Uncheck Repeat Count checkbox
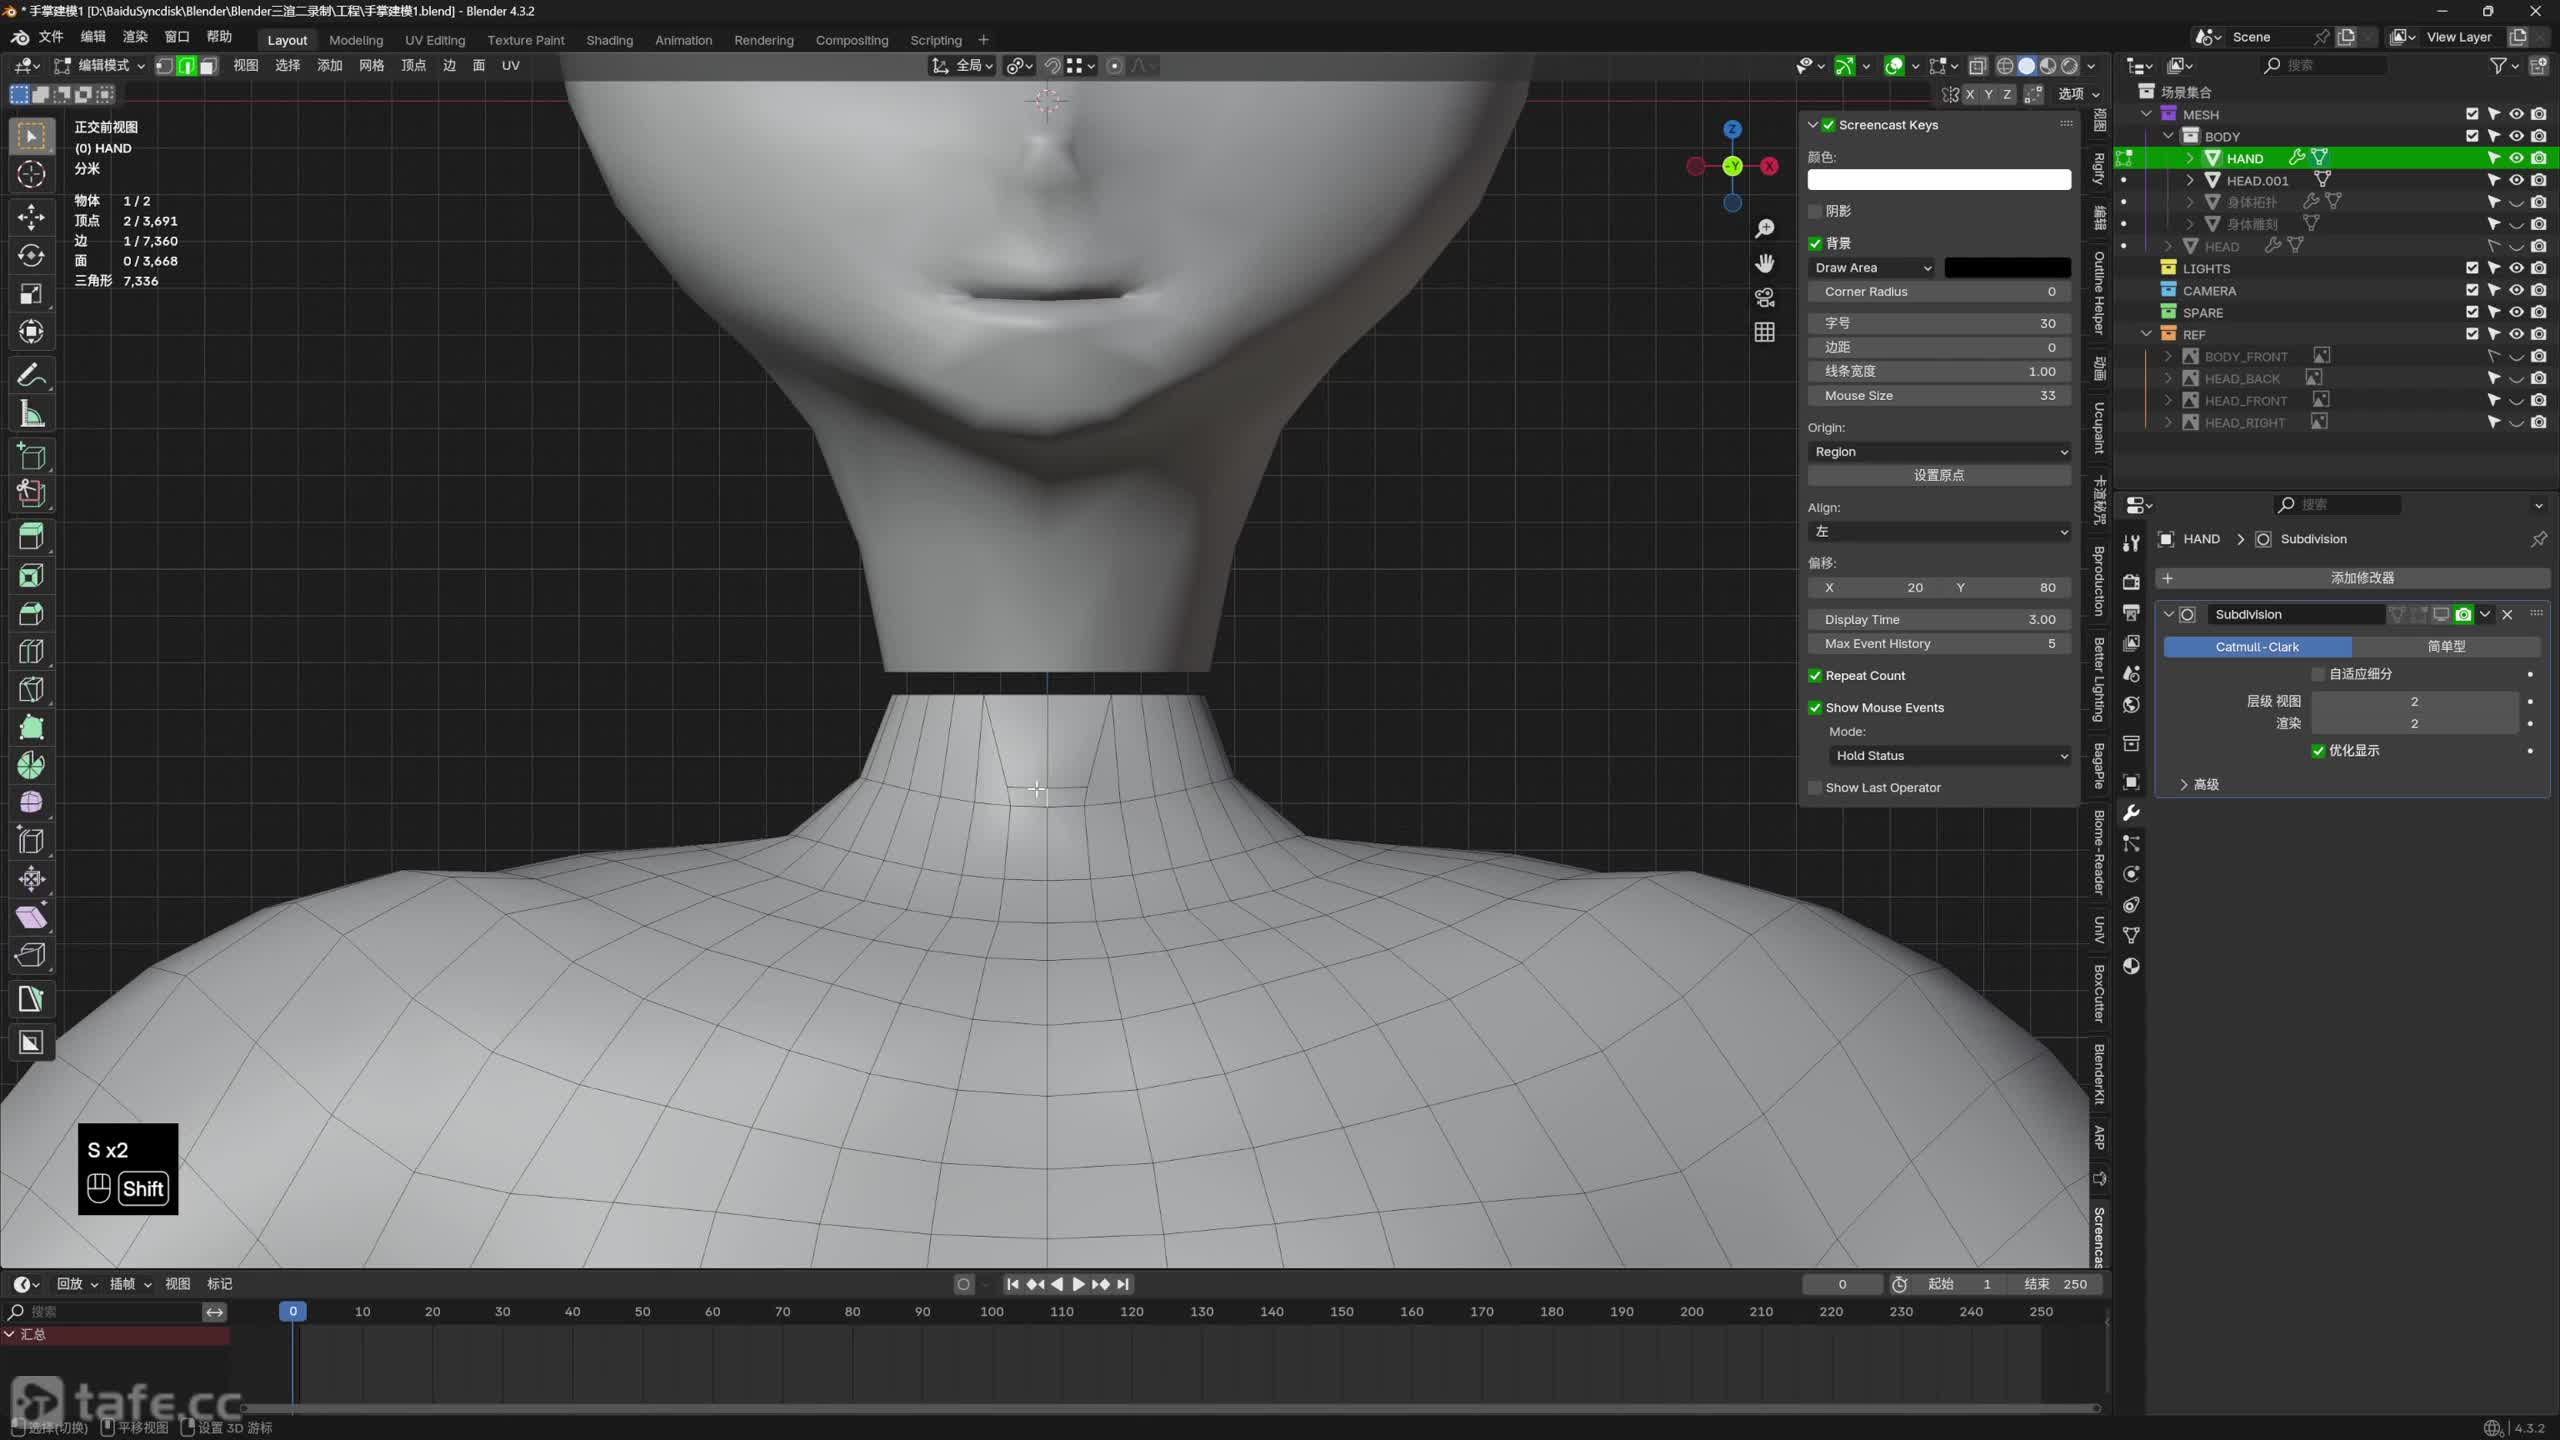 pos(1815,676)
